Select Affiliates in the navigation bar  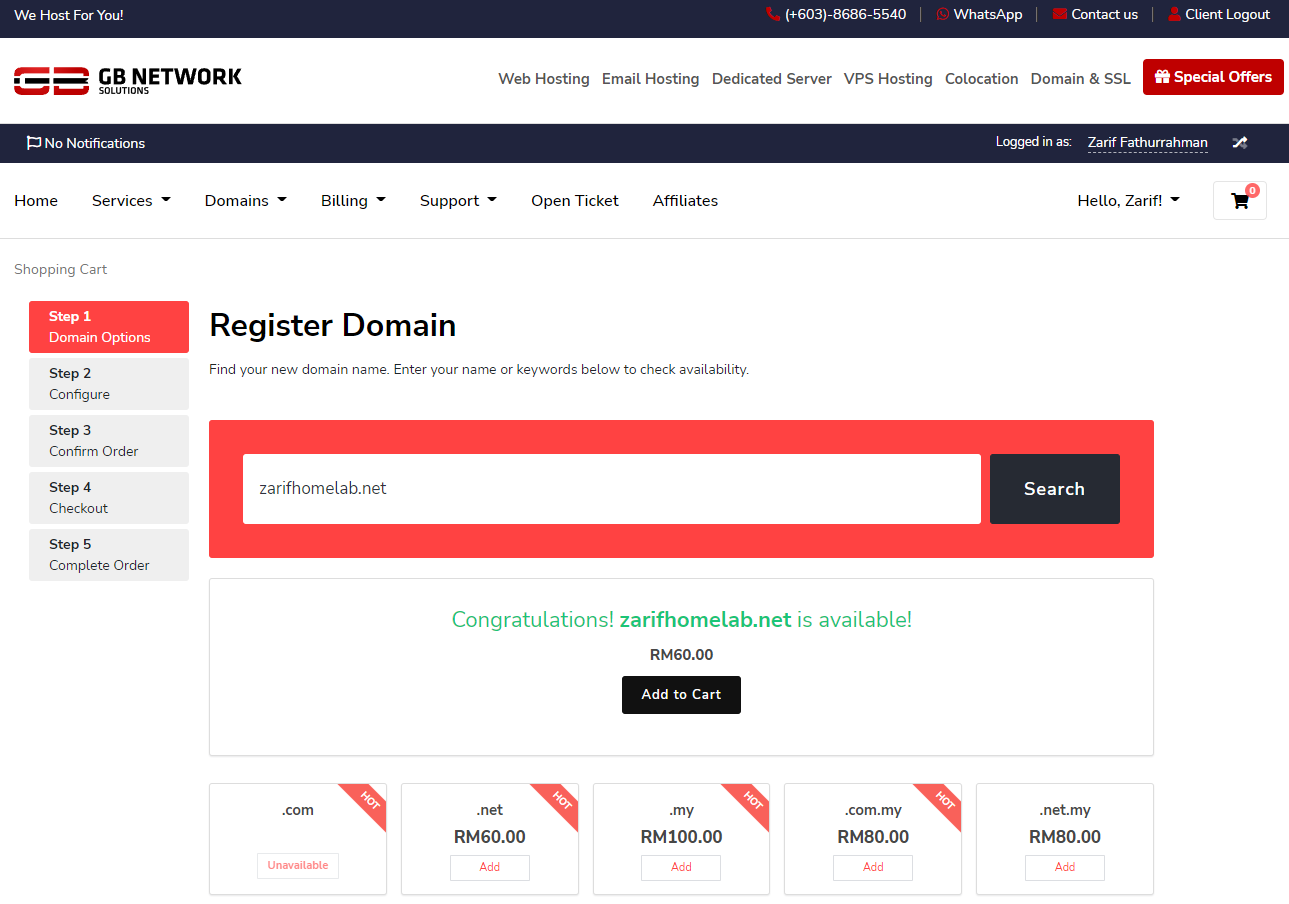pos(685,201)
